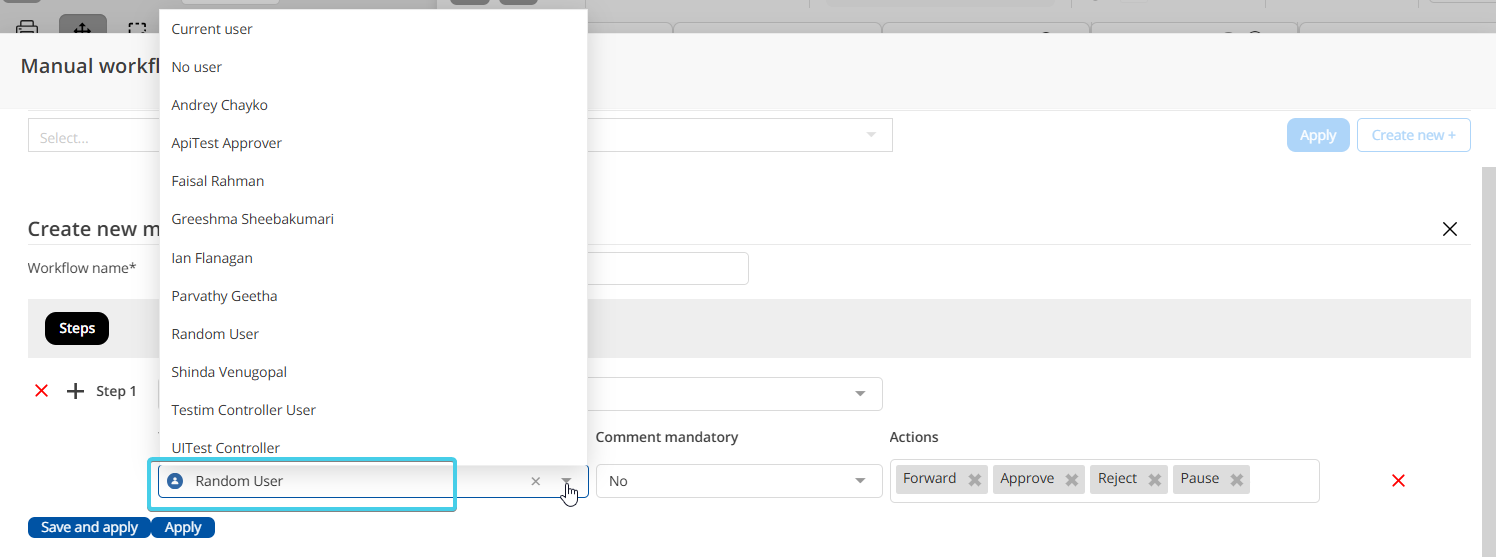The width and height of the screenshot is (1496, 557).
Task: Select Greeshma Sheebakumari from the list
Action: click(x=373, y=219)
